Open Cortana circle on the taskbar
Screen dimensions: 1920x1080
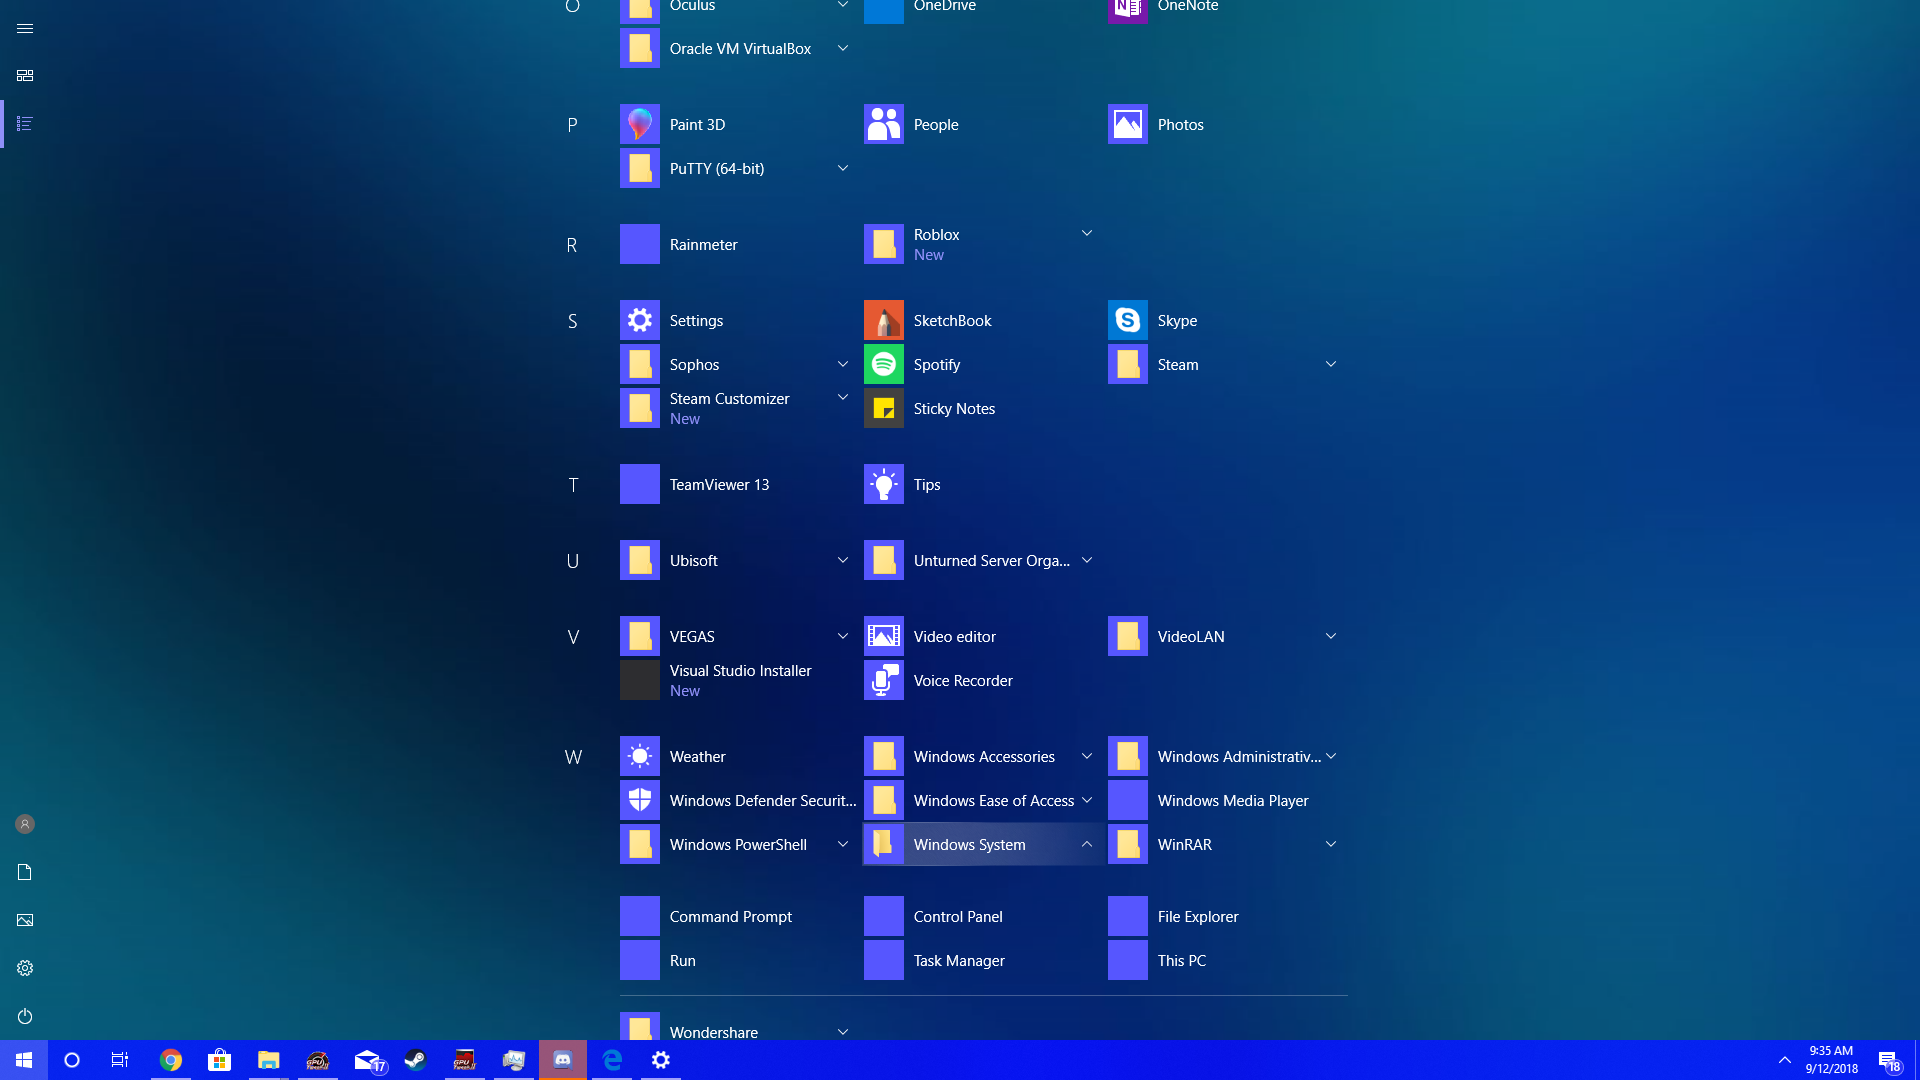pos(72,1060)
